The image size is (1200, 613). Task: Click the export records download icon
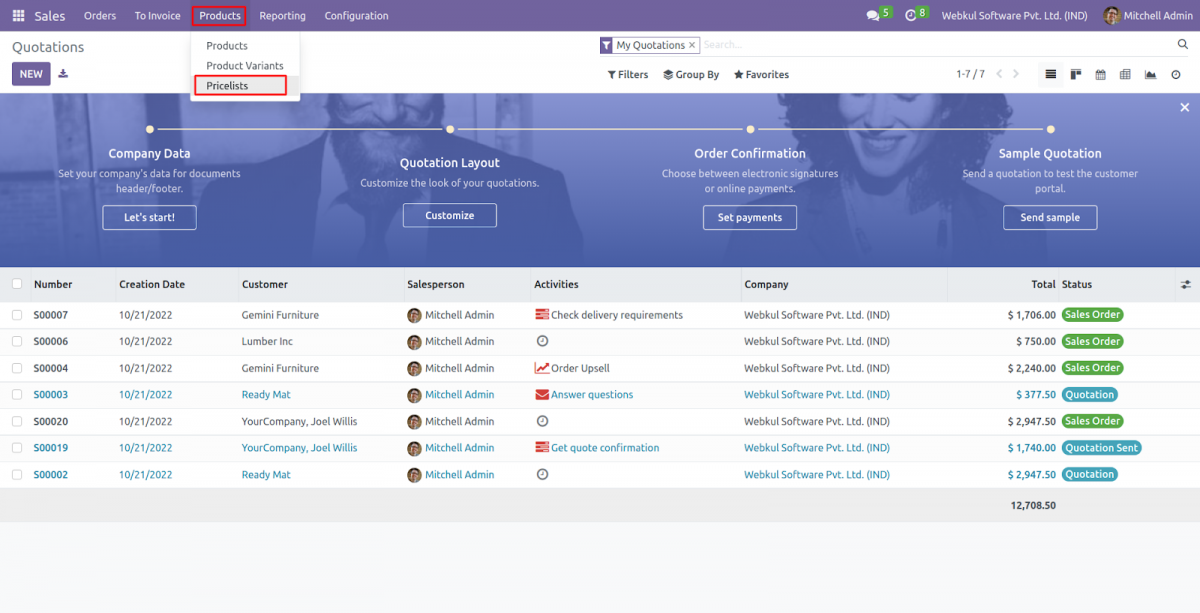(62, 73)
